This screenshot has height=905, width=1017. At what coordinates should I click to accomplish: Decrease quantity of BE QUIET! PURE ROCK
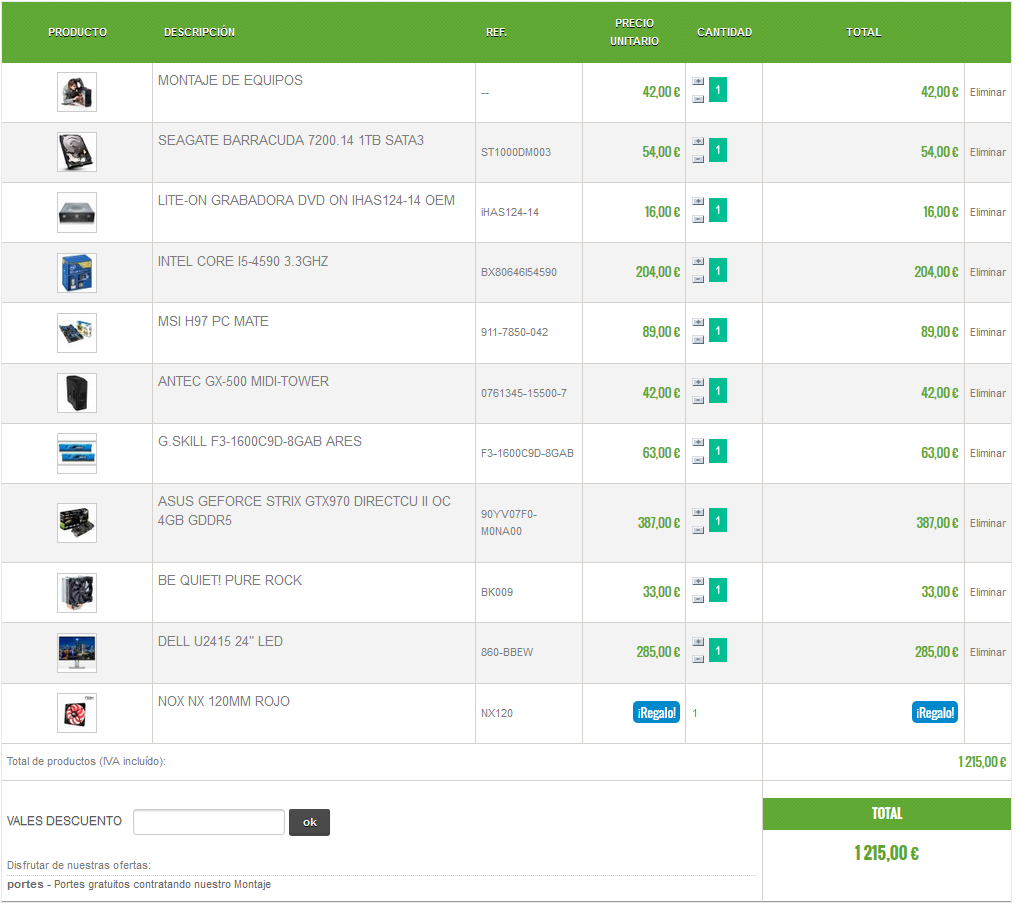tap(700, 600)
